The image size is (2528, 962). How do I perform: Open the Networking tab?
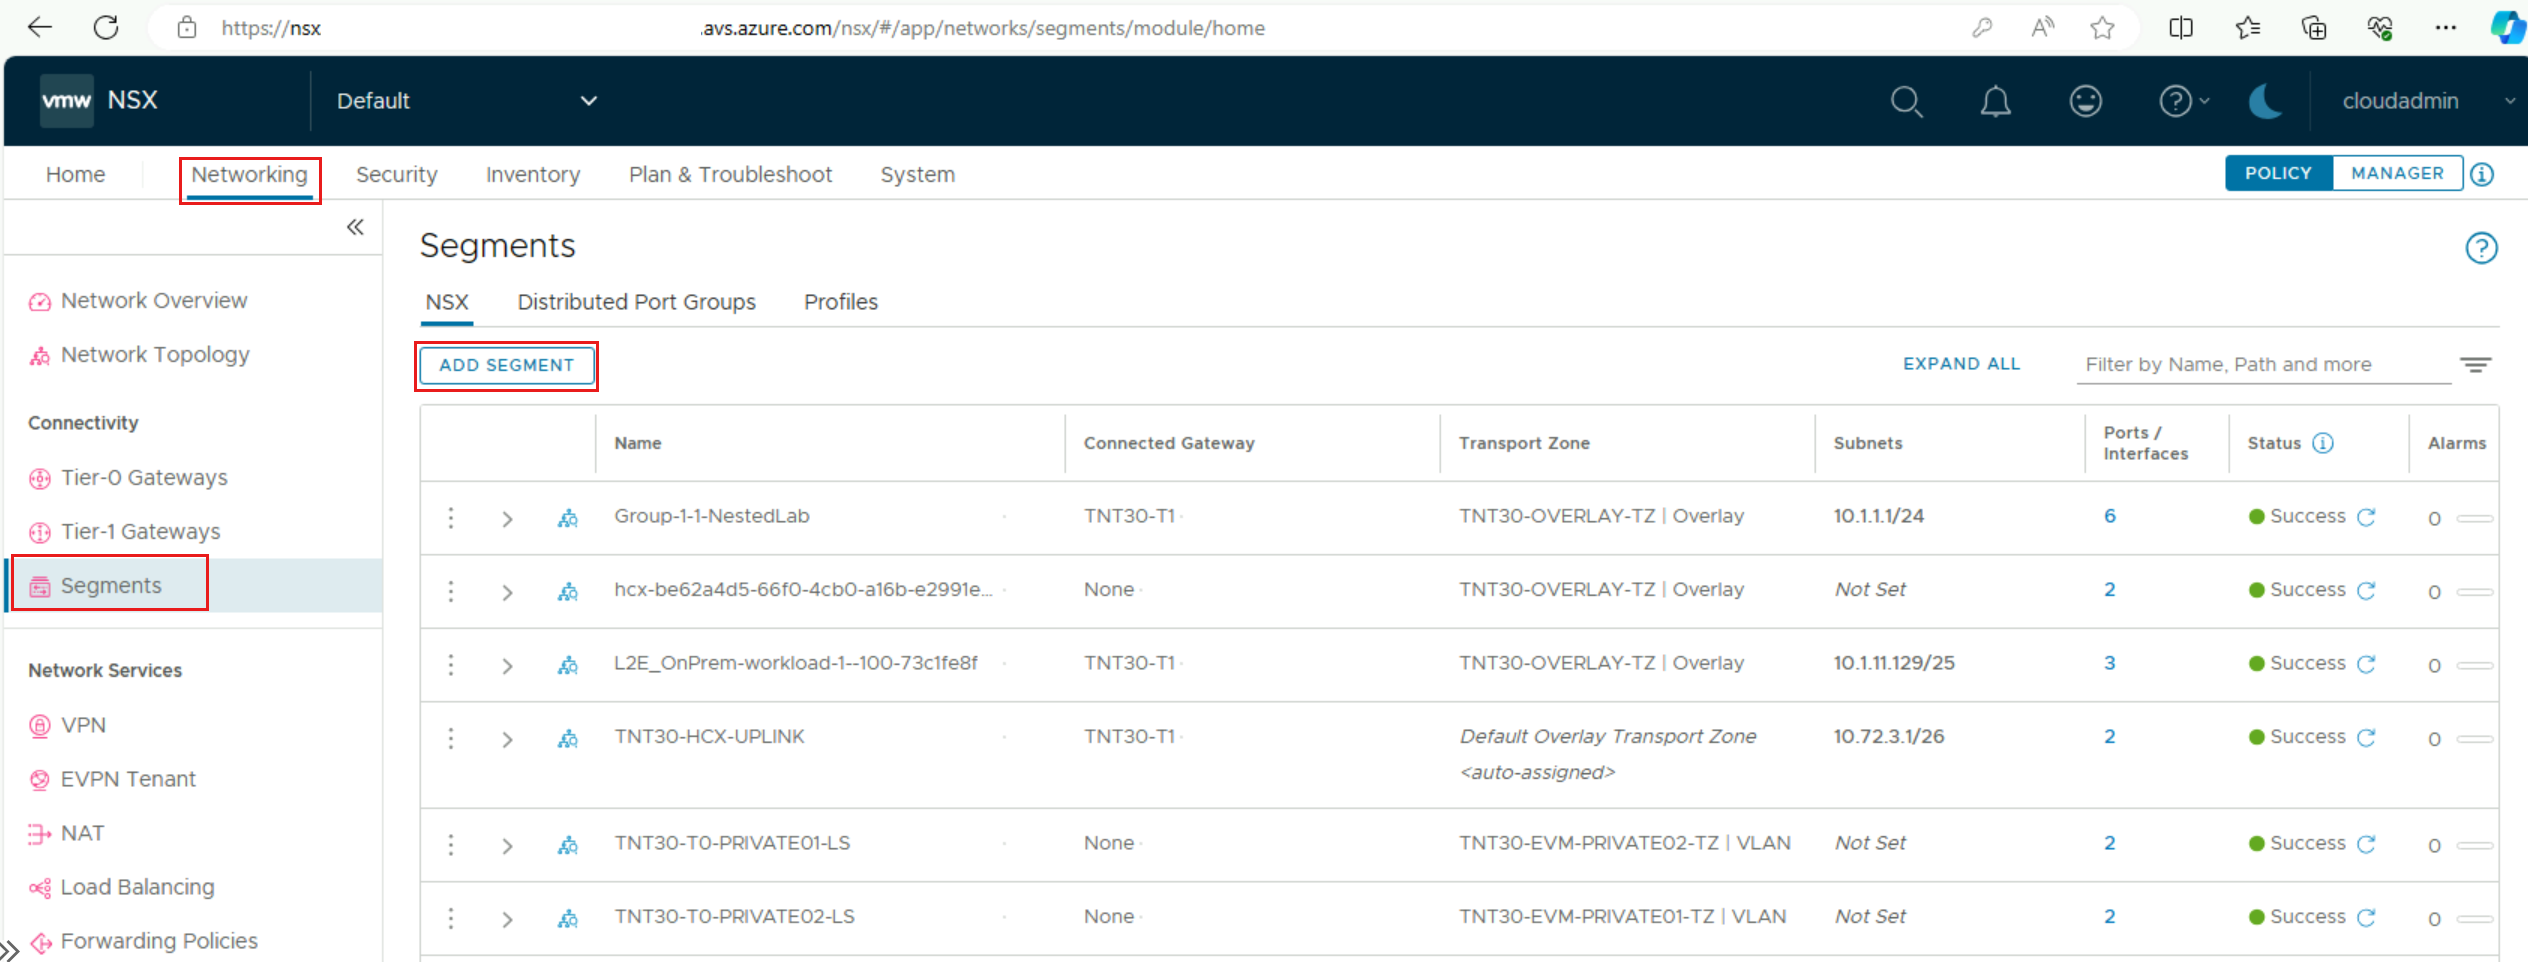tap(249, 174)
